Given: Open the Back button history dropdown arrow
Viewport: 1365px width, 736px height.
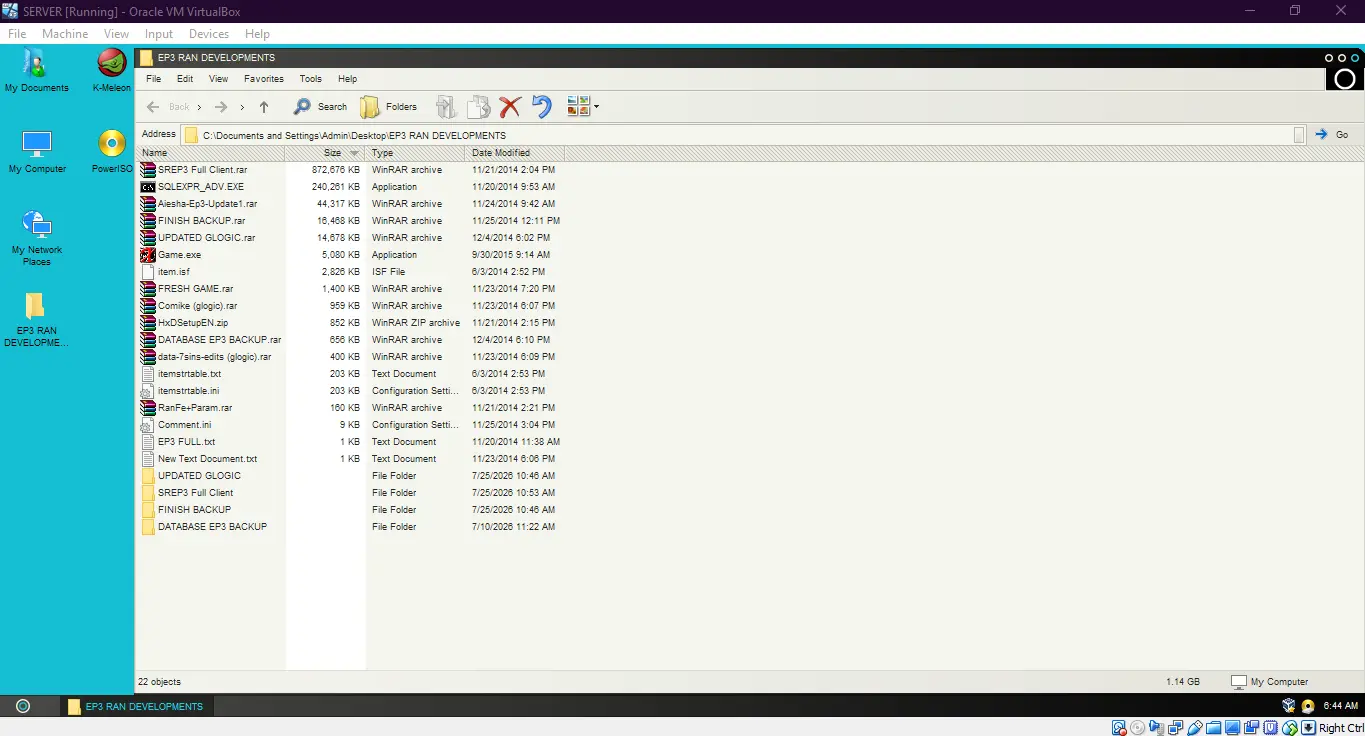Looking at the screenshot, I should point(199,107).
